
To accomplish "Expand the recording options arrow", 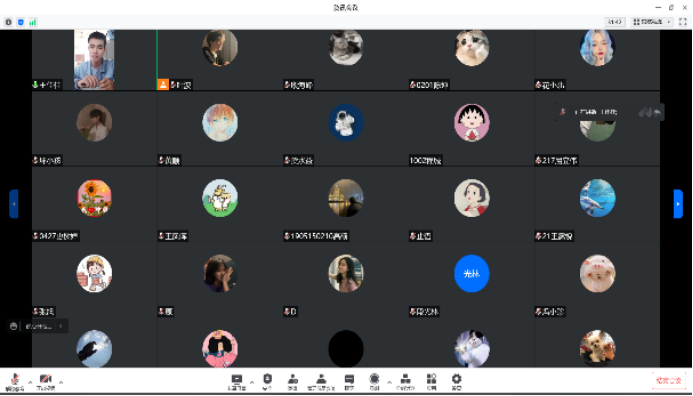I will tap(389, 382).
